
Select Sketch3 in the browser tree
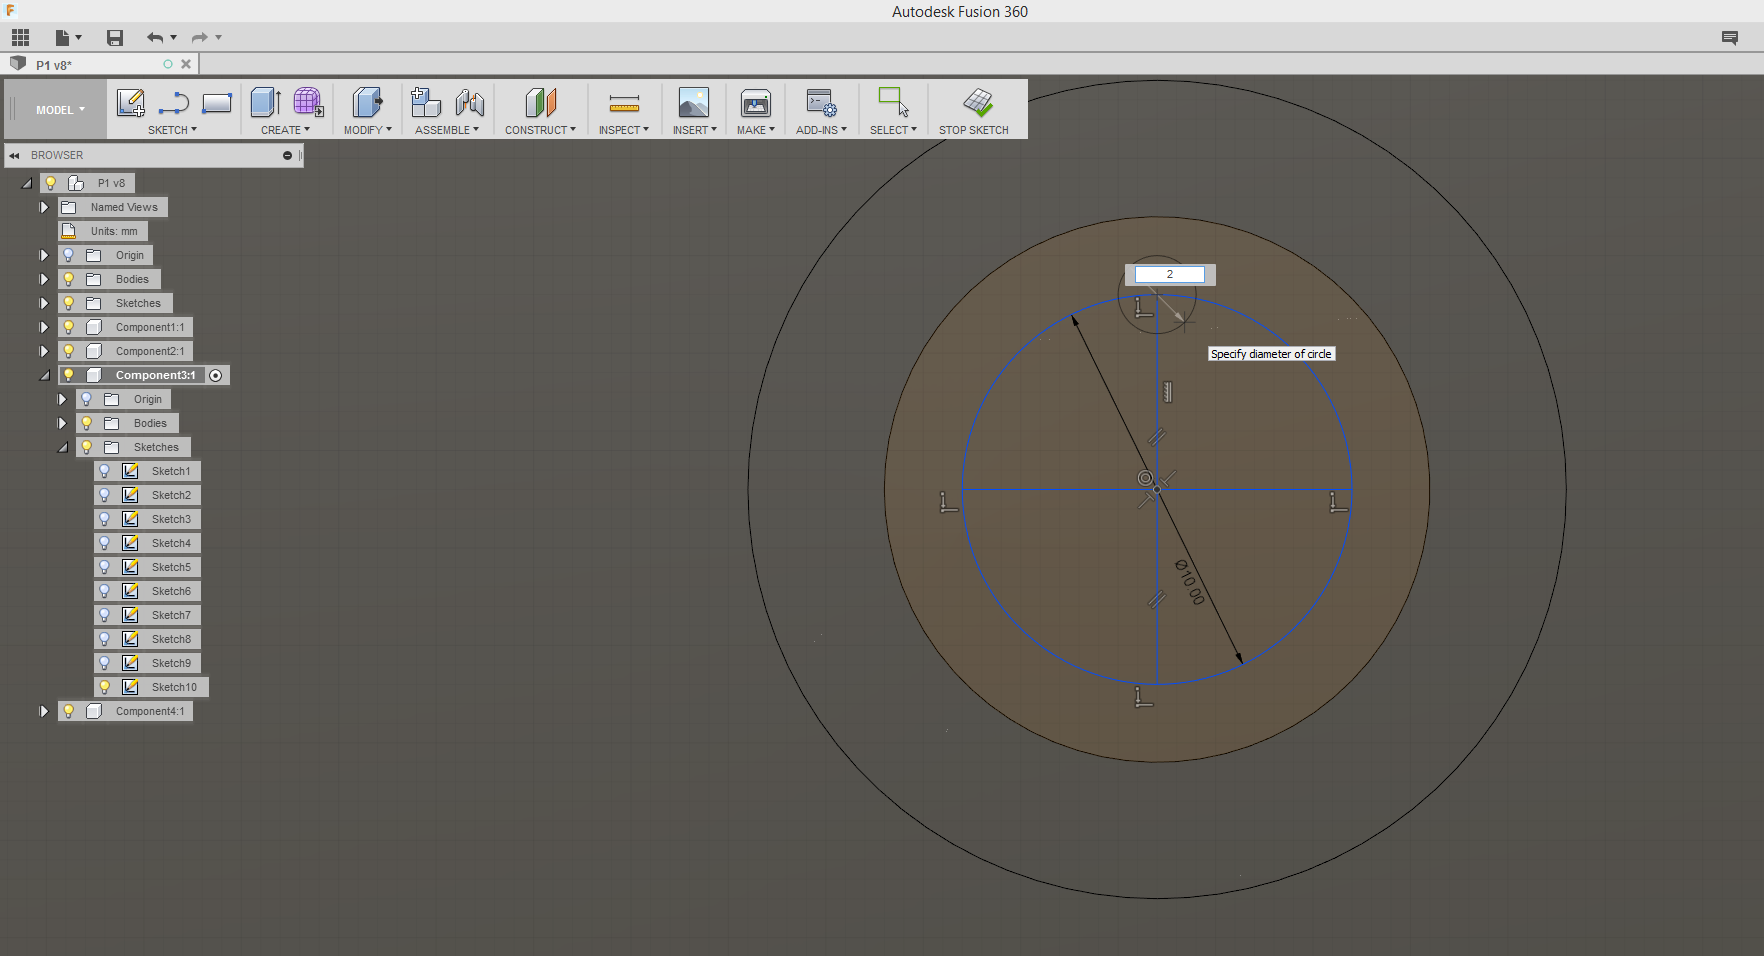pos(171,519)
